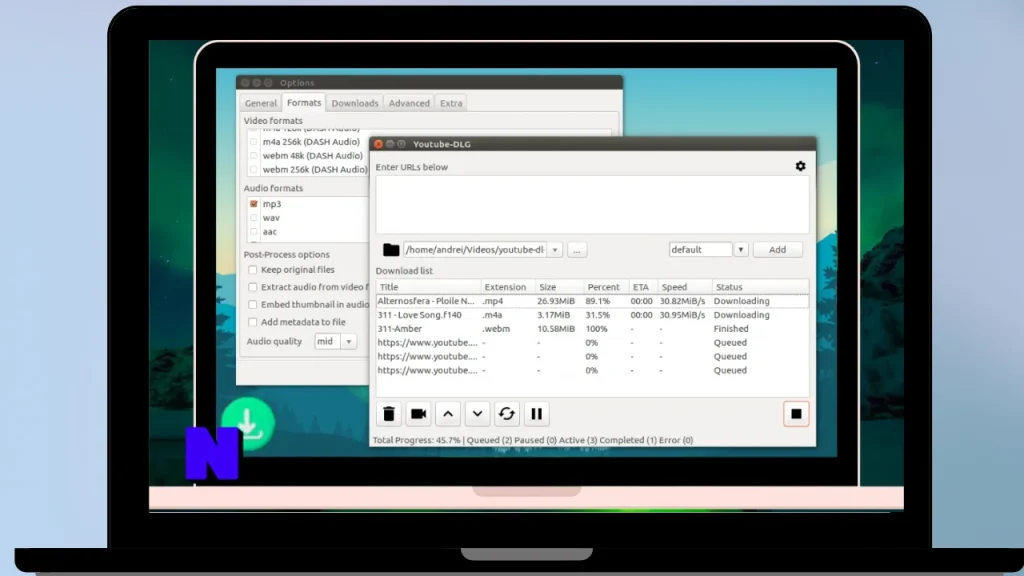Stop all downloads with square stop button

(x=796, y=413)
